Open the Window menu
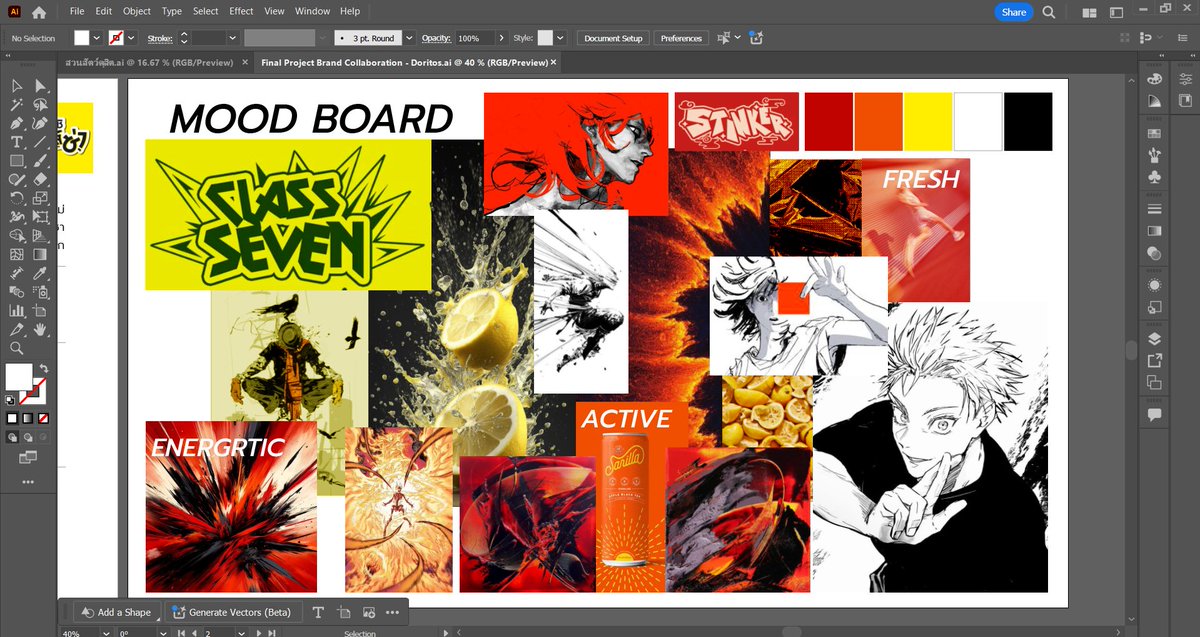Image resolution: width=1200 pixels, height=637 pixels. click(313, 11)
